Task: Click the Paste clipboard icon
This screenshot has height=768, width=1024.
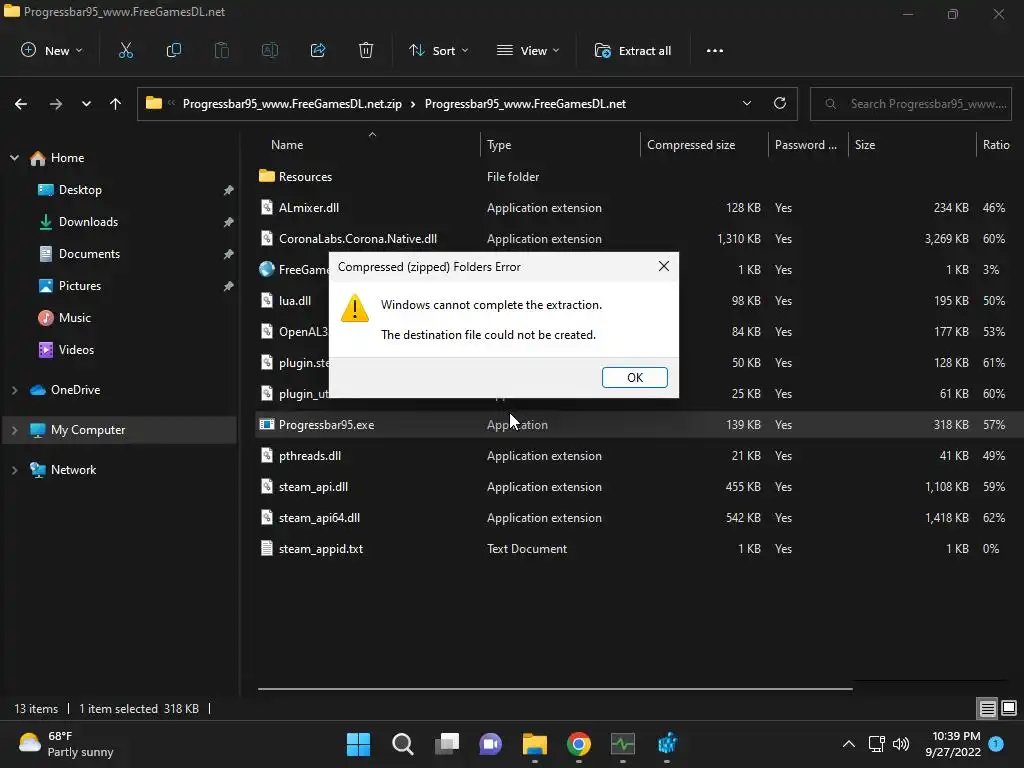Action: click(221, 50)
